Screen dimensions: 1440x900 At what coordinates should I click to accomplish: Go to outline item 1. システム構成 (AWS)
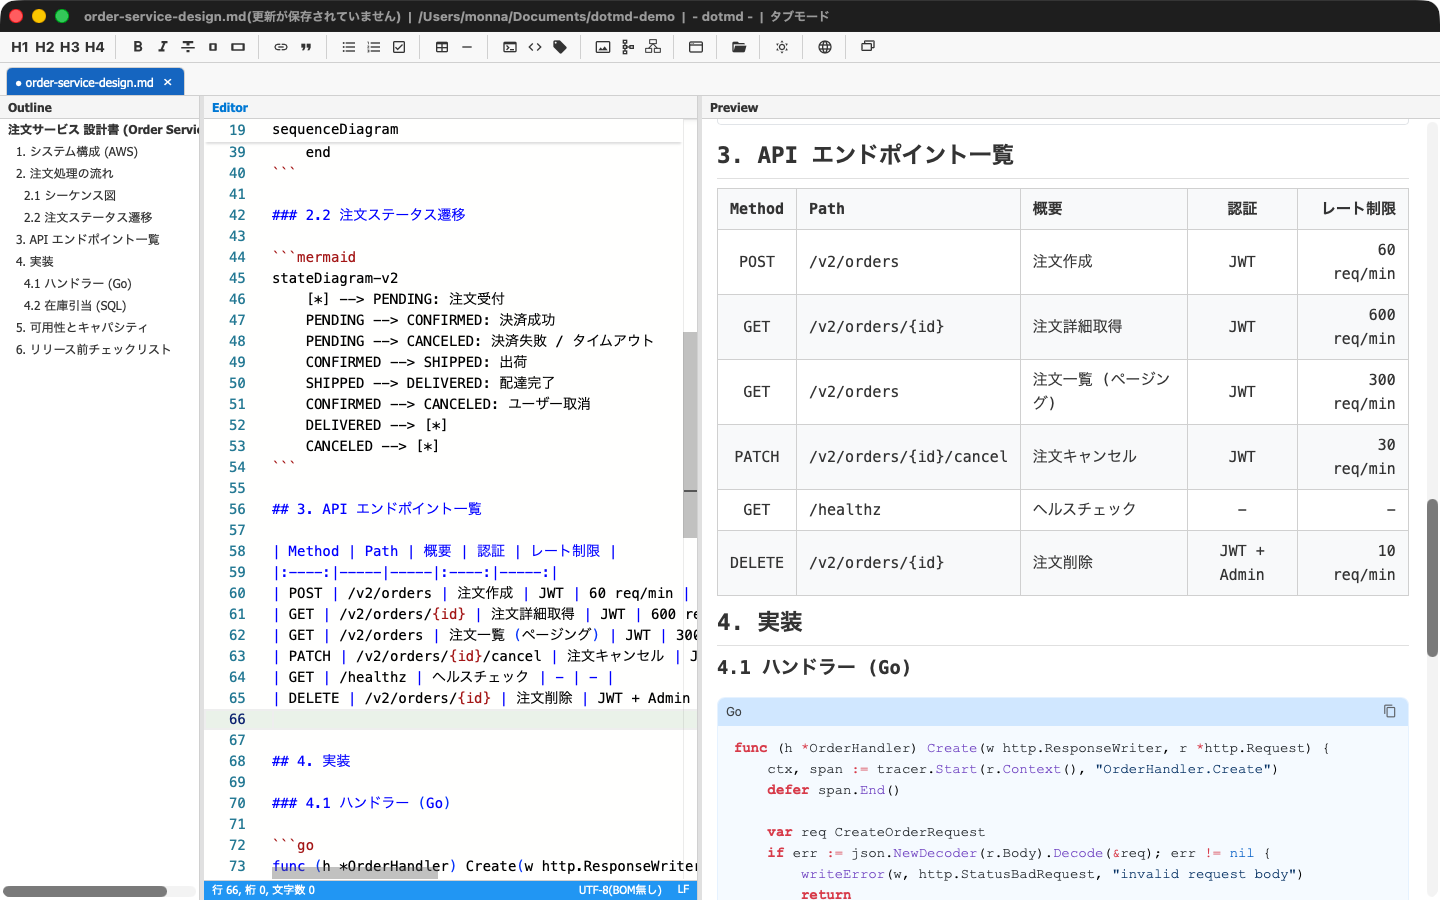click(77, 152)
